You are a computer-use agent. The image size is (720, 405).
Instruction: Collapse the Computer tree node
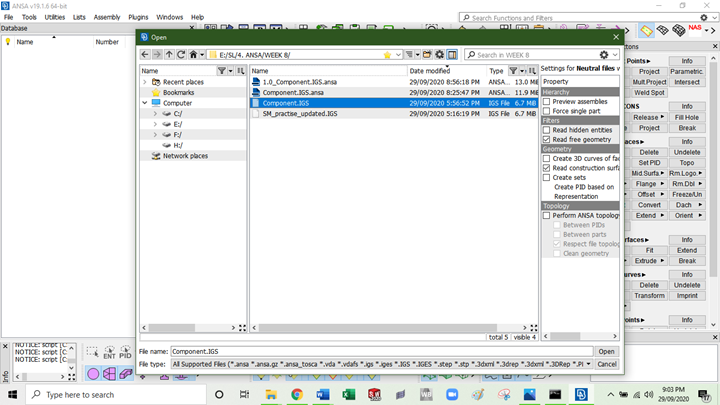pyautogui.click(x=145, y=103)
